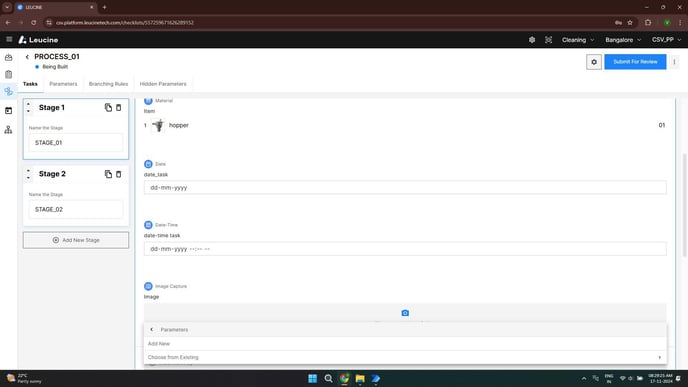Viewport: 688px width, 387px height.
Task: Delete Stage 2 with trash icon
Action: click(118, 174)
